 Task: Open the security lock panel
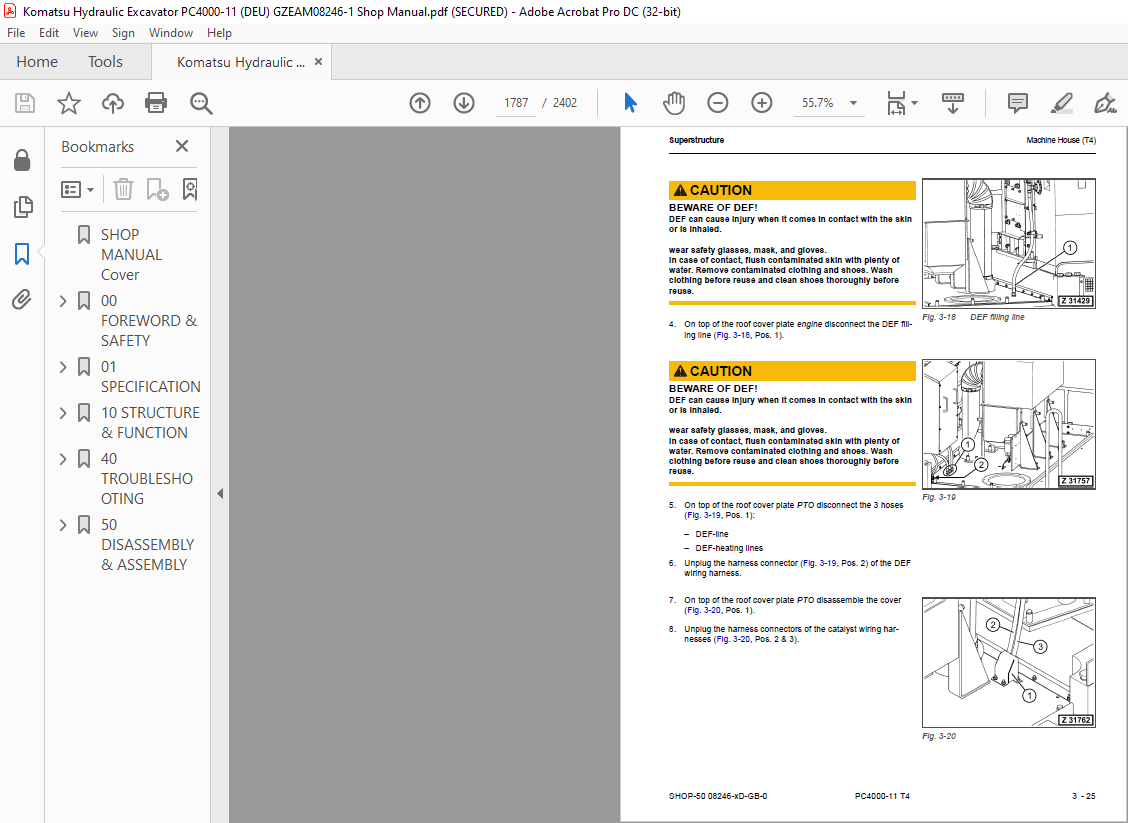[22, 160]
